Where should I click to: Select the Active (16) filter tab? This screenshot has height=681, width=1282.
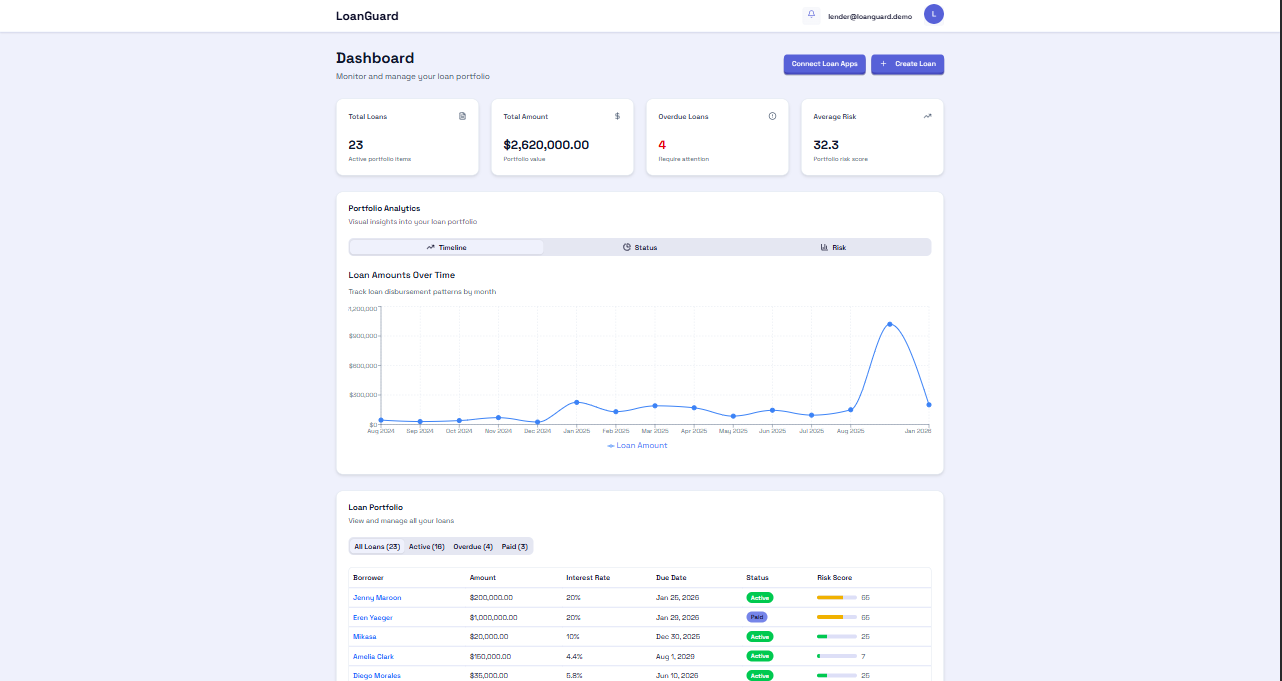pyautogui.click(x=427, y=546)
